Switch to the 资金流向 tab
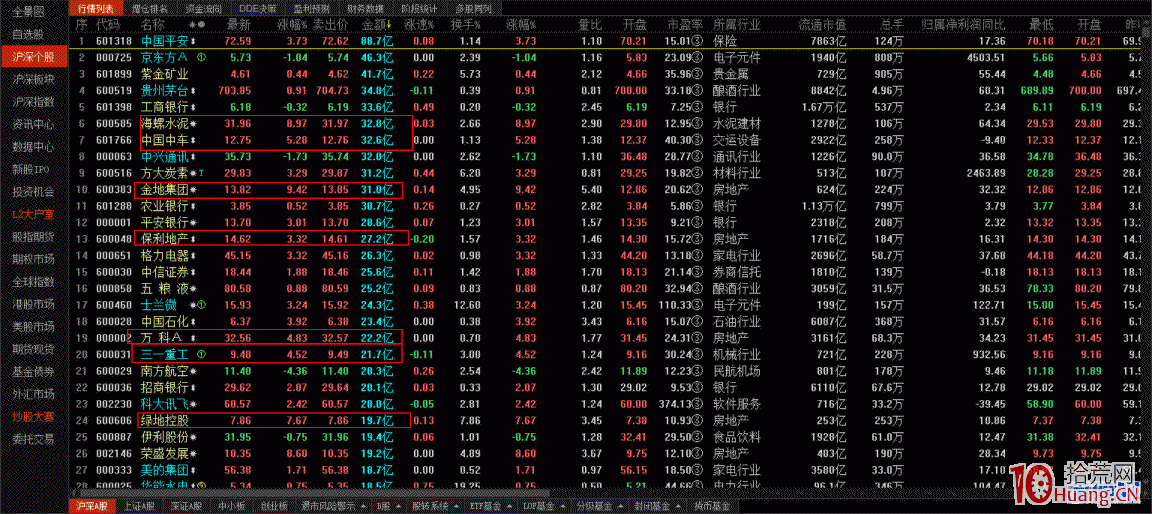 [x=203, y=7]
